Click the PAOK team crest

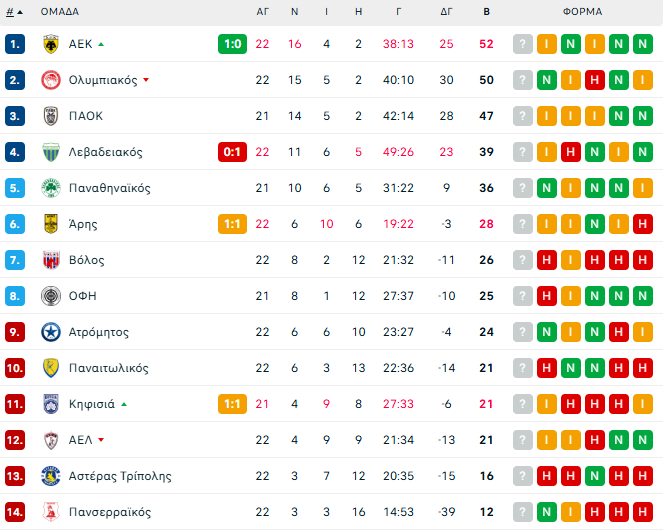(50, 116)
